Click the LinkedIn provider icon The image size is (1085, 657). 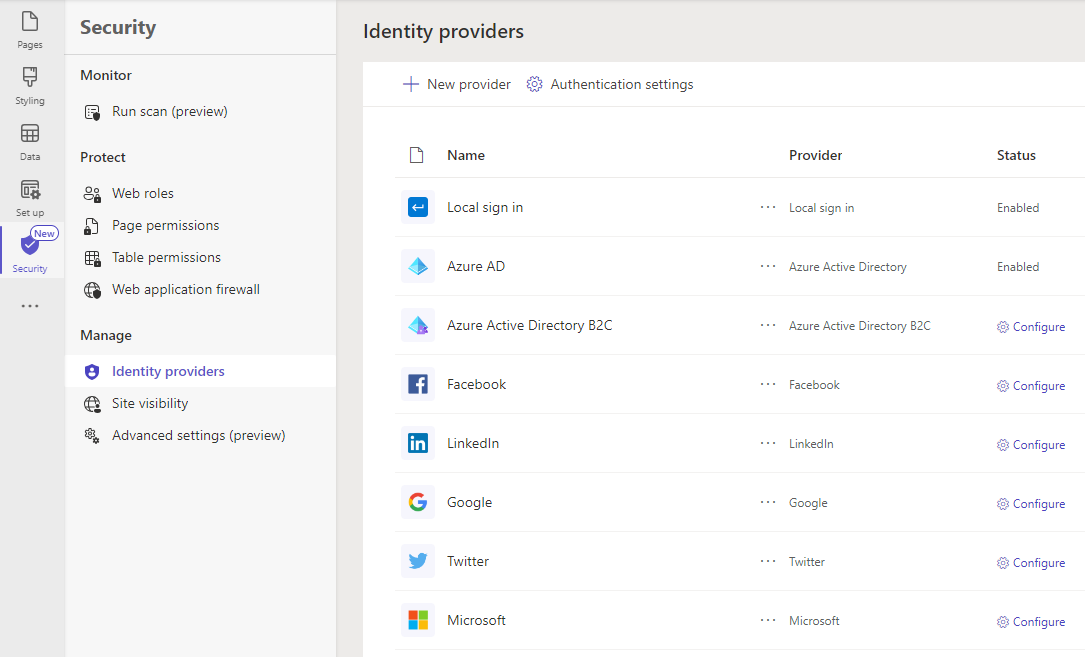point(417,443)
